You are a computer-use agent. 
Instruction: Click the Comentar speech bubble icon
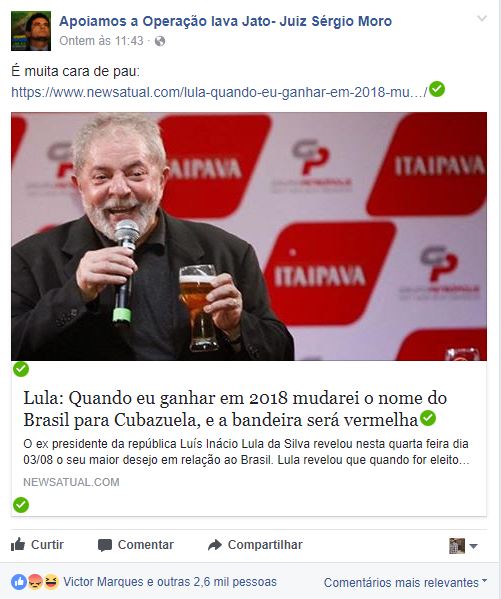104,545
